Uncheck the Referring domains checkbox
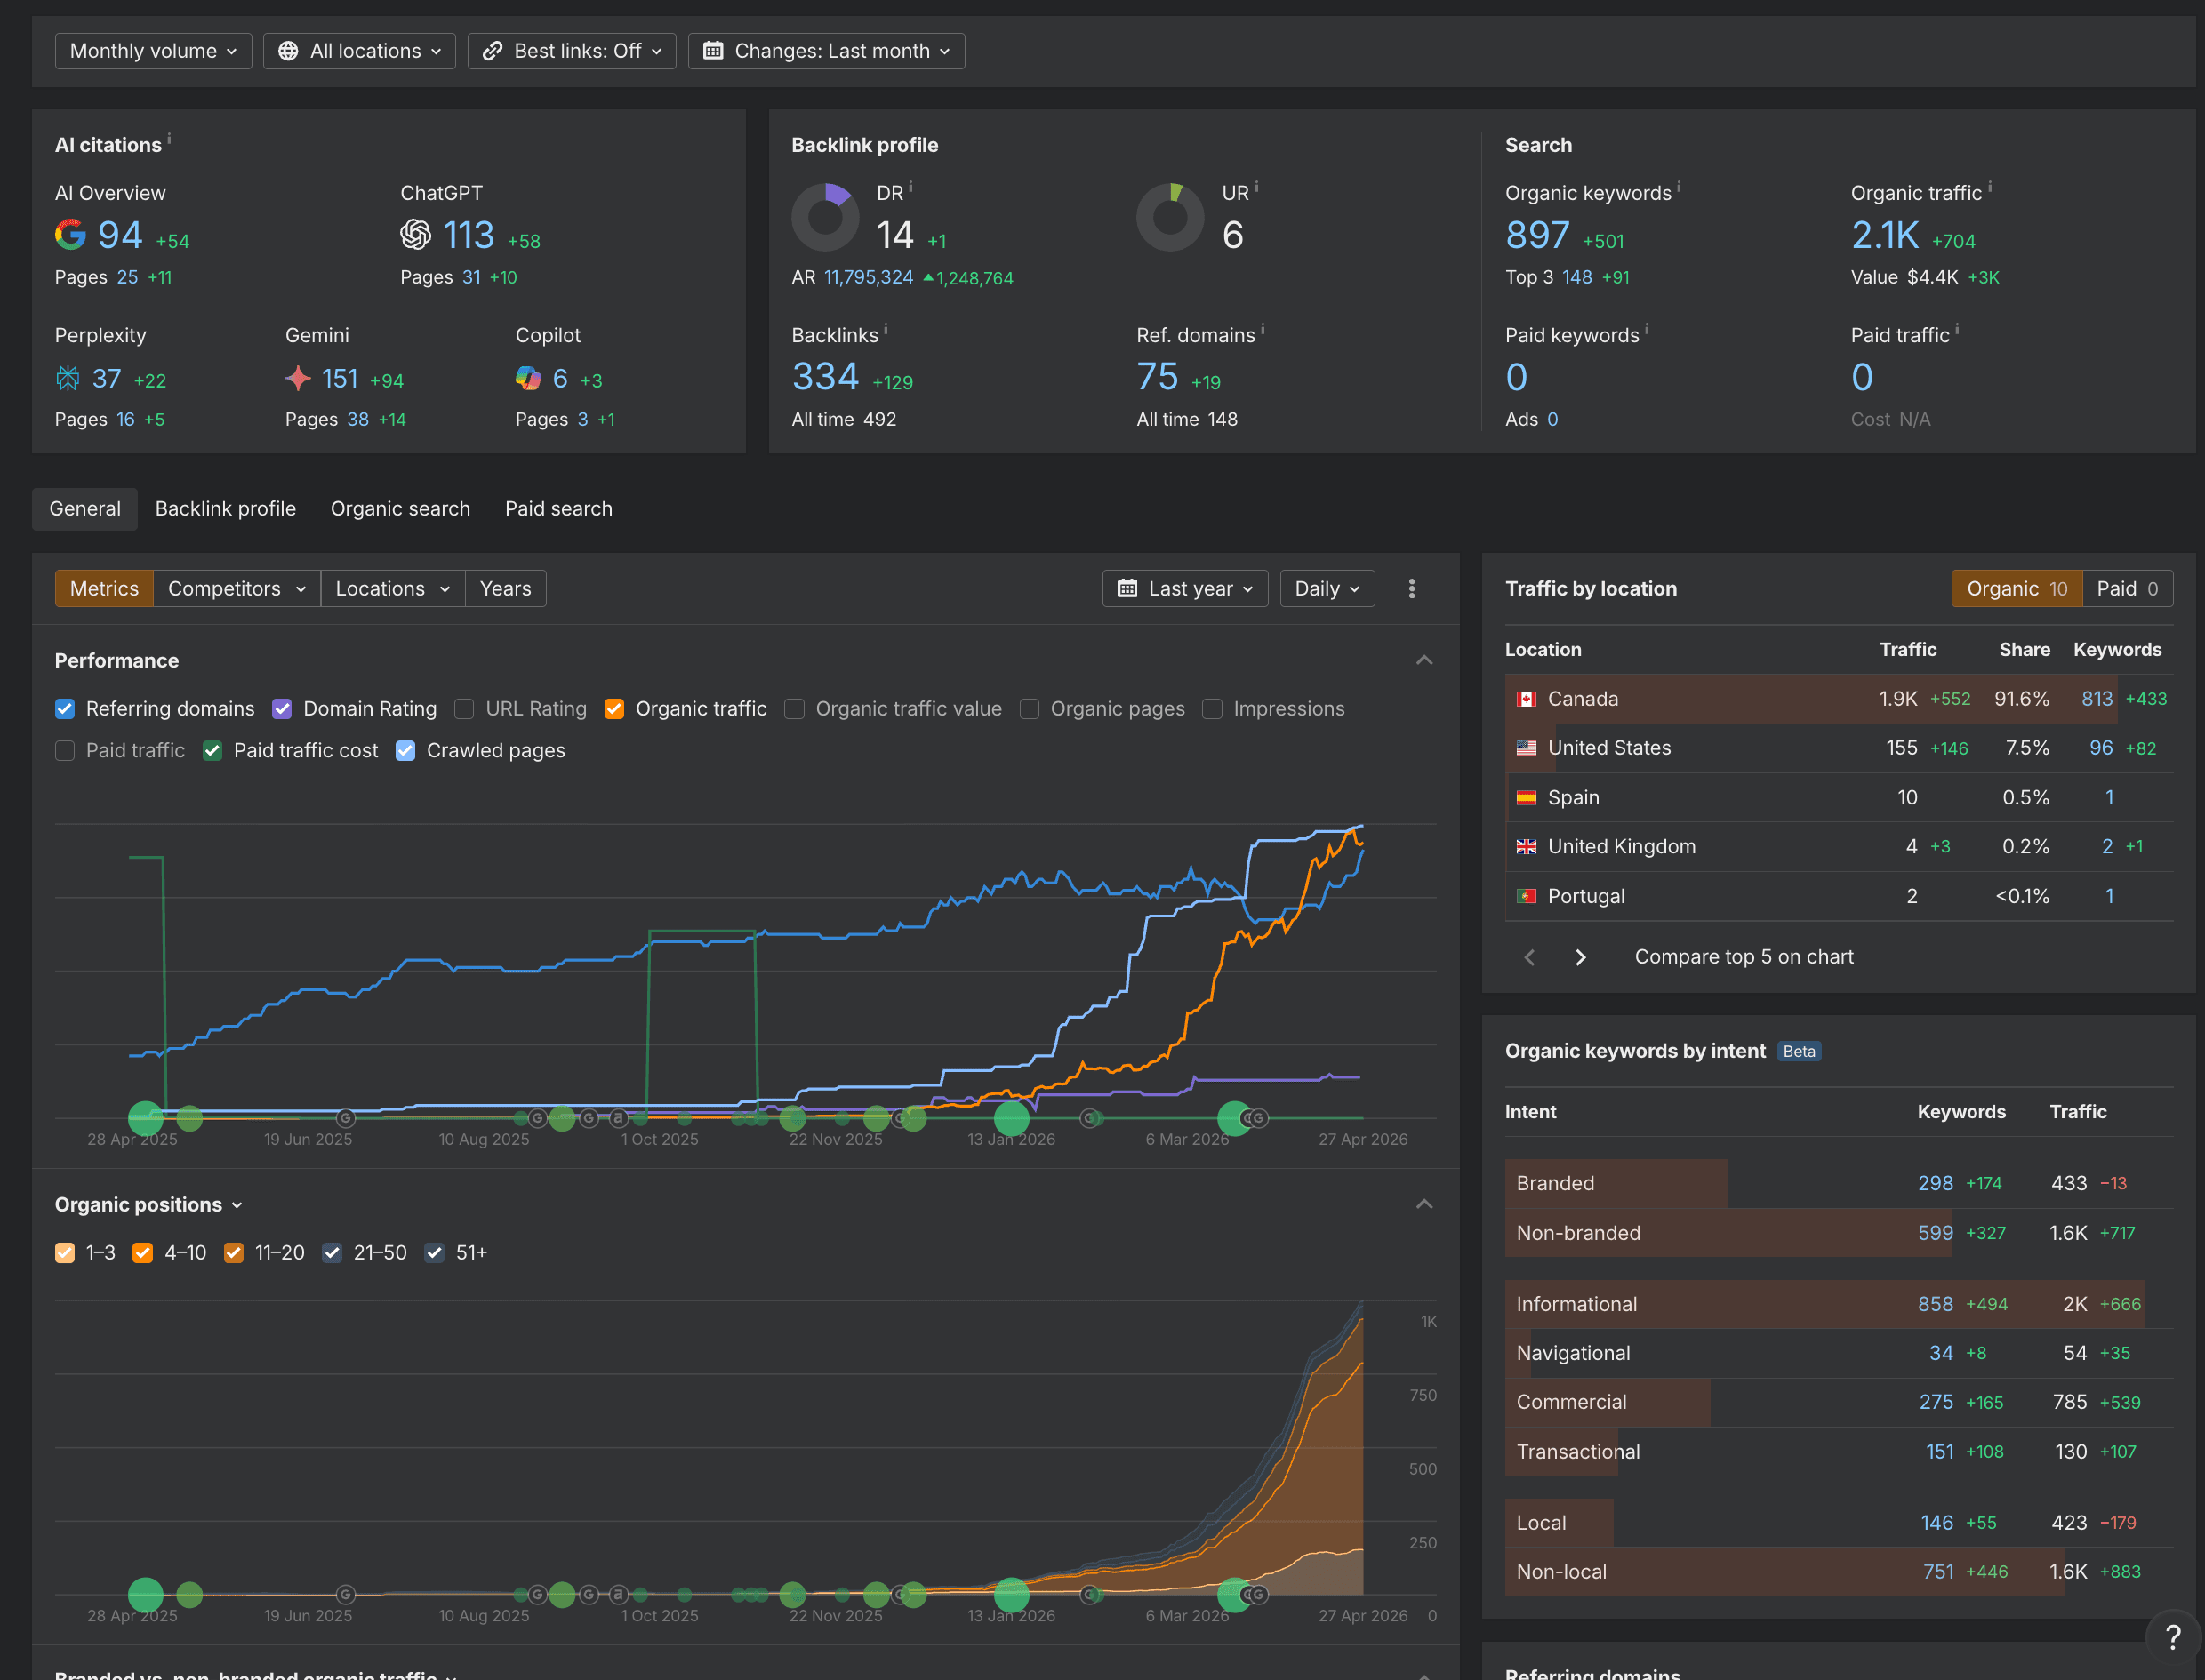The height and width of the screenshot is (1680, 2205). coord(65,709)
